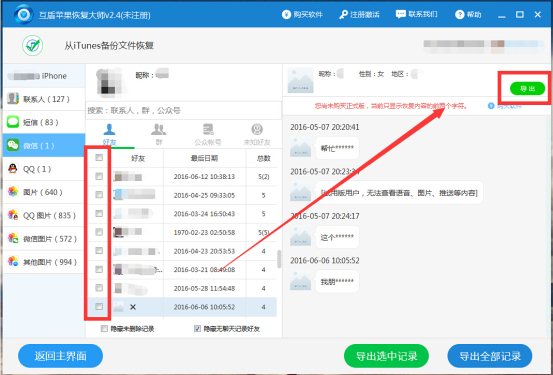Switch to the 好友 tab
The image size is (553, 375).
[109, 135]
